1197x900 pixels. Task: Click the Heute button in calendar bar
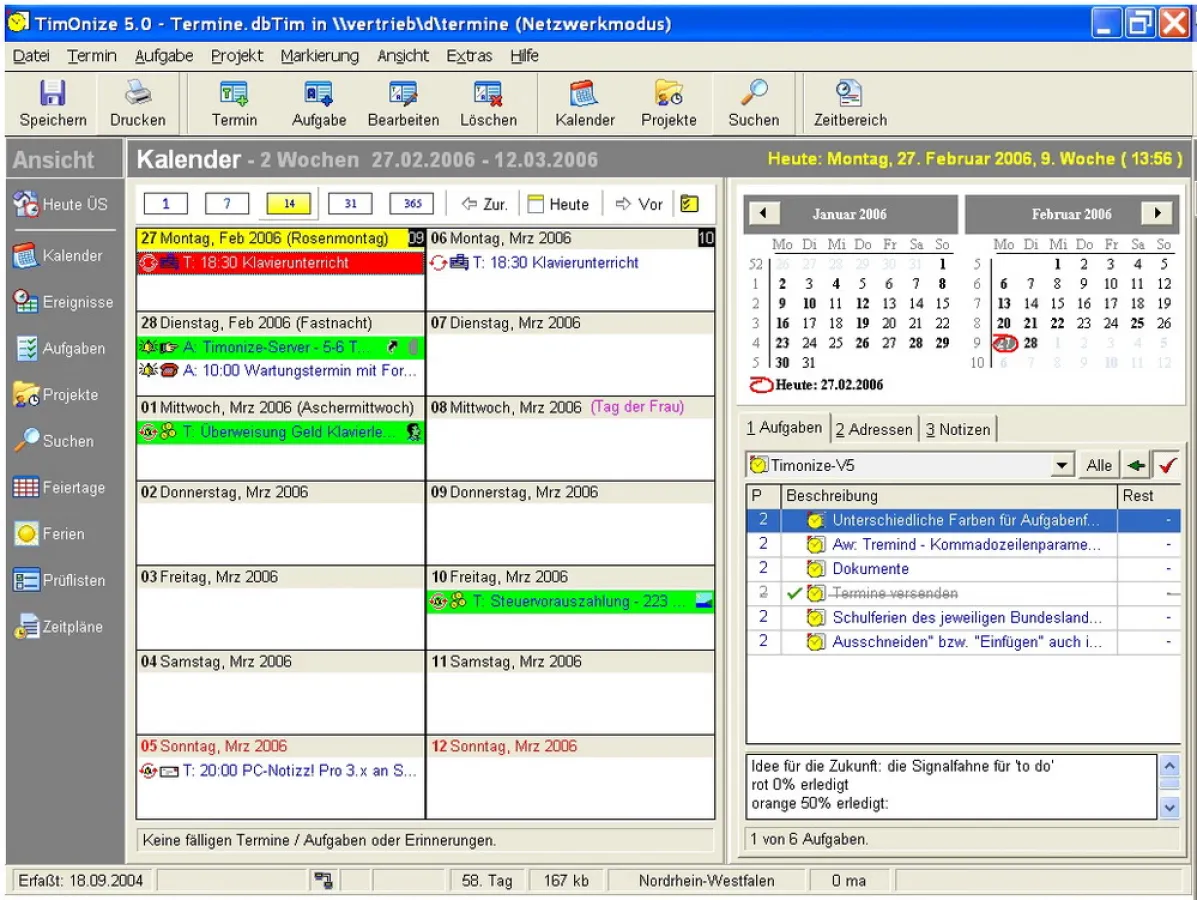[x=558, y=204]
